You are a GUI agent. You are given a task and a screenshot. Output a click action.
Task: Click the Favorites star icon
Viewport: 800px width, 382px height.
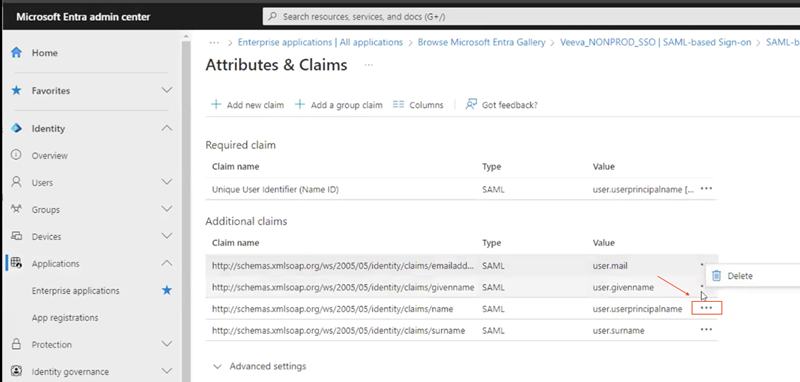(x=16, y=90)
